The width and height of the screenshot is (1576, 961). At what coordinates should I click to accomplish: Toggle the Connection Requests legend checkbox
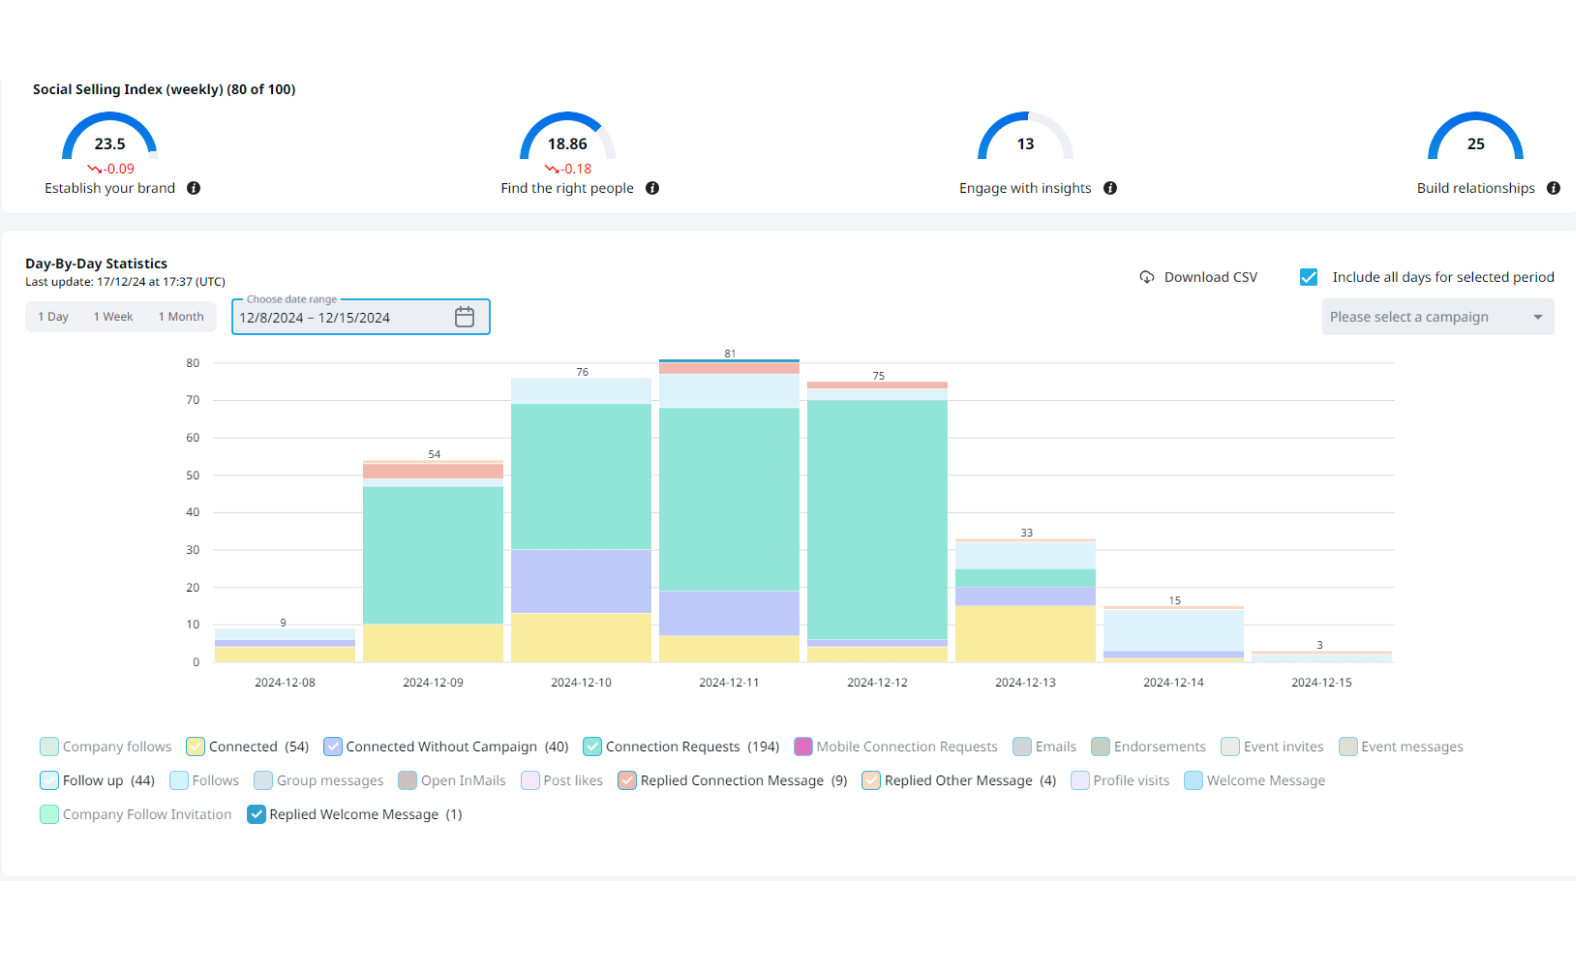[x=593, y=747]
